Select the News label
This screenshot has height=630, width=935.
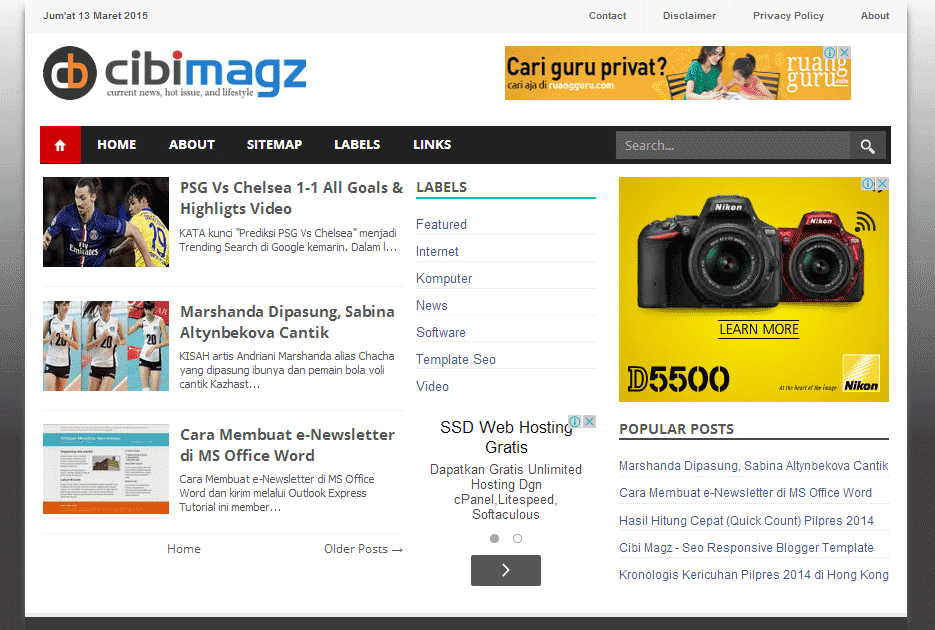click(432, 305)
